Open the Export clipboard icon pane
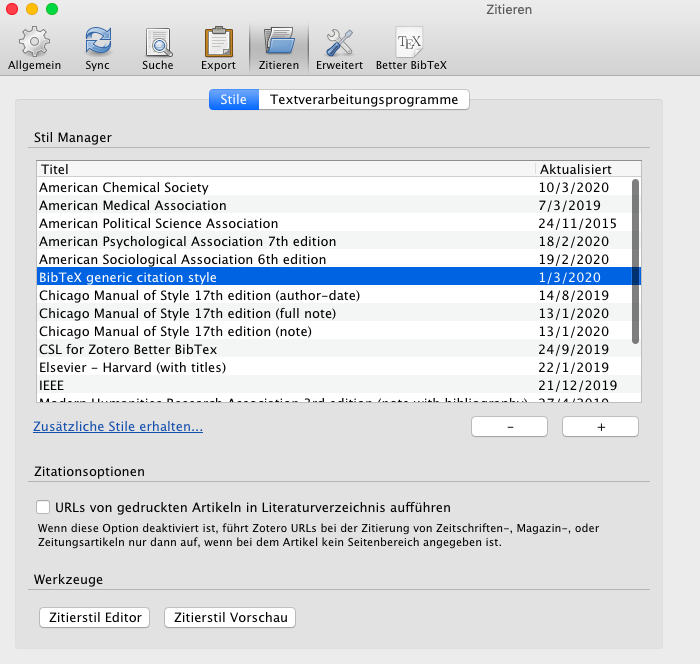 click(218, 42)
